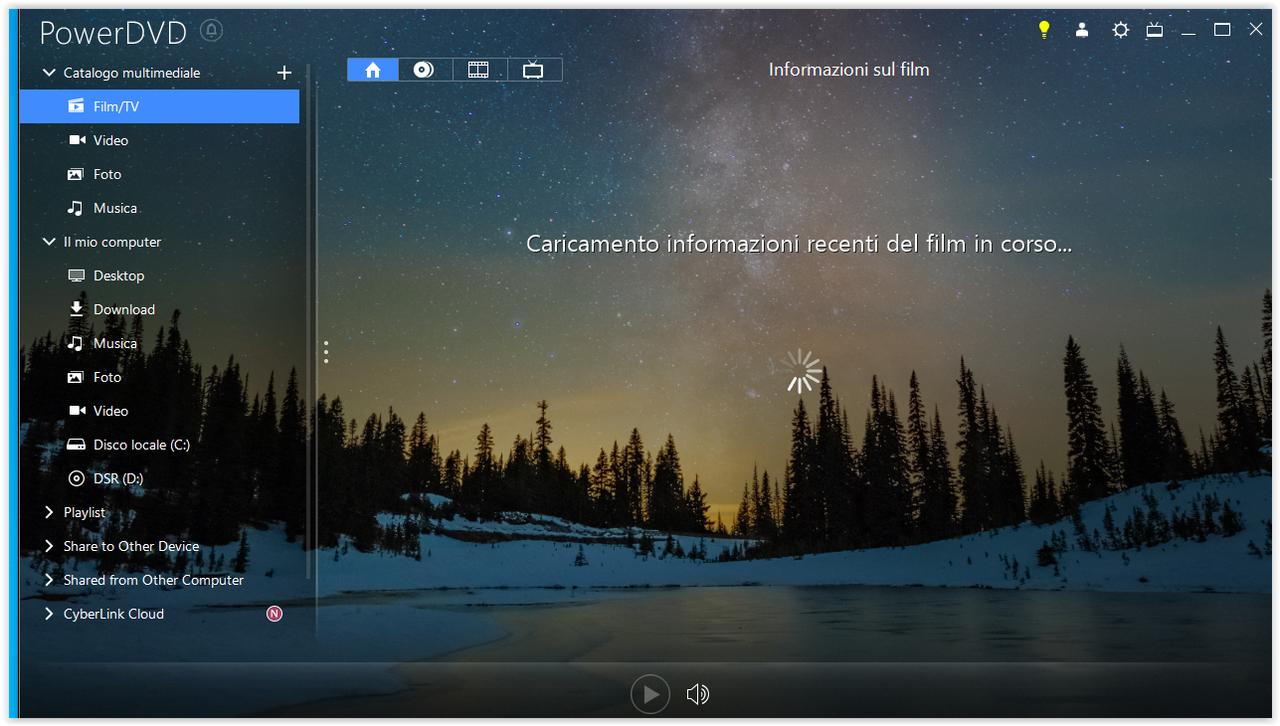Expand Shared from Other Computer

(x=49, y=580)
